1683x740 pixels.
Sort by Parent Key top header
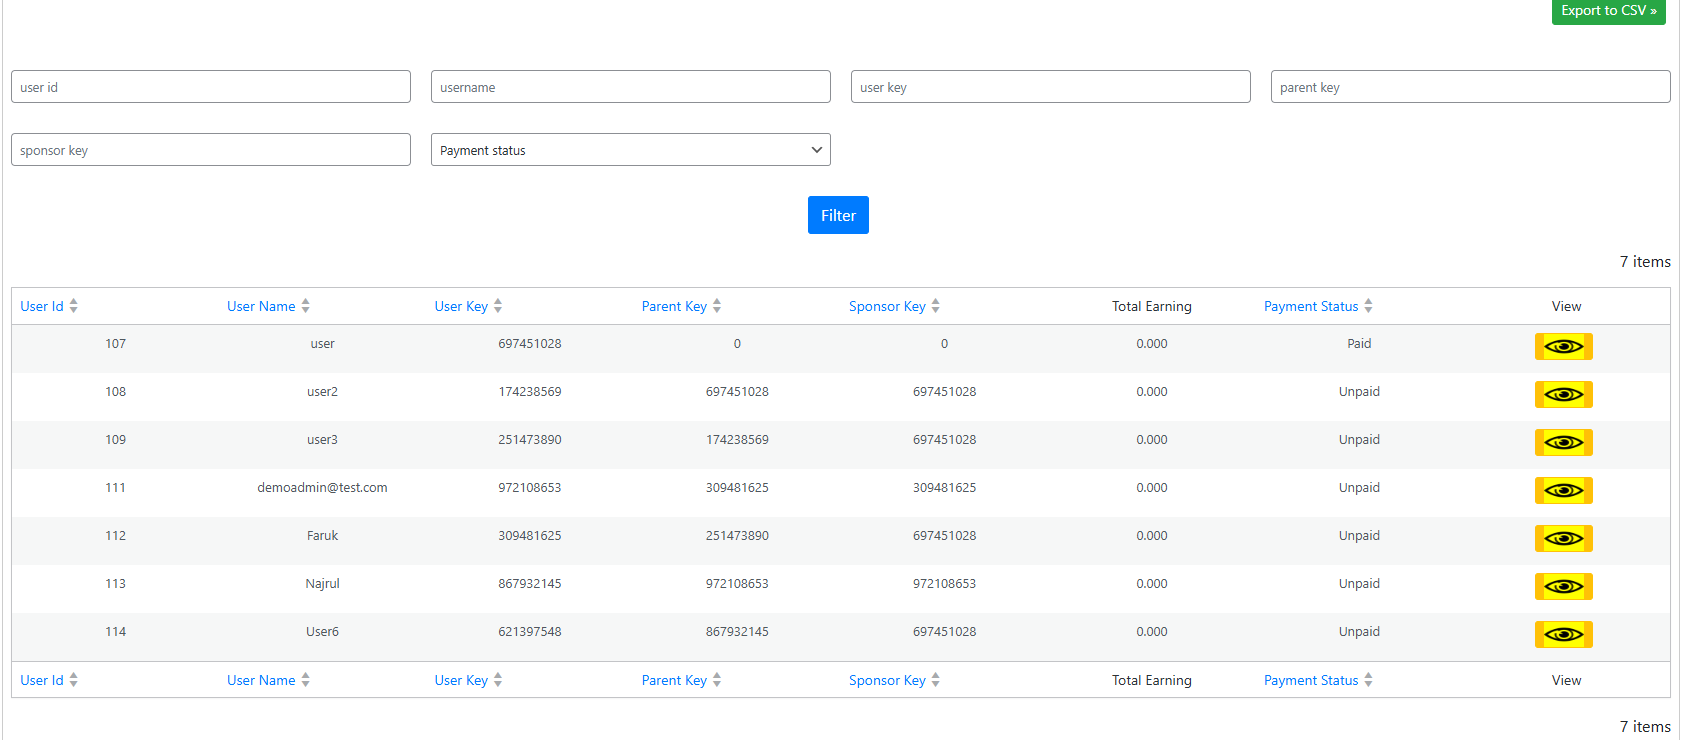coord(674,306)
